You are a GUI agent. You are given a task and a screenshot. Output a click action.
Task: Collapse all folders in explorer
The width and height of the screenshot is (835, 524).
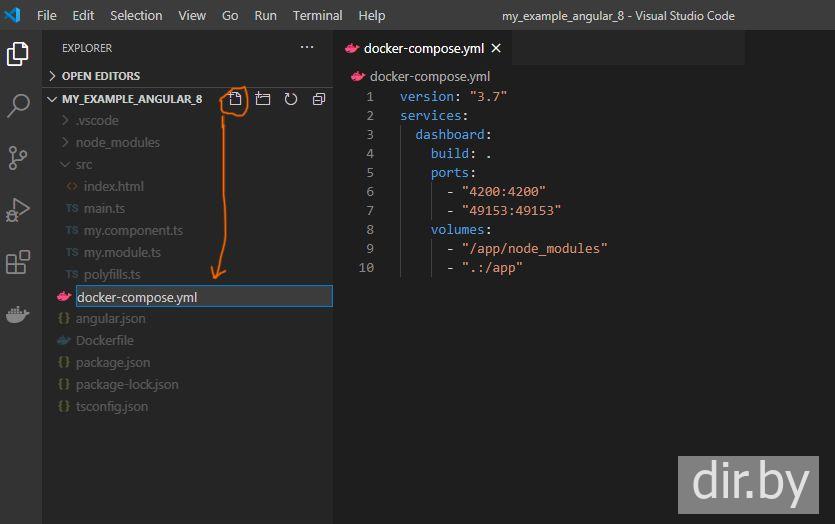click(x=319, y=99)
